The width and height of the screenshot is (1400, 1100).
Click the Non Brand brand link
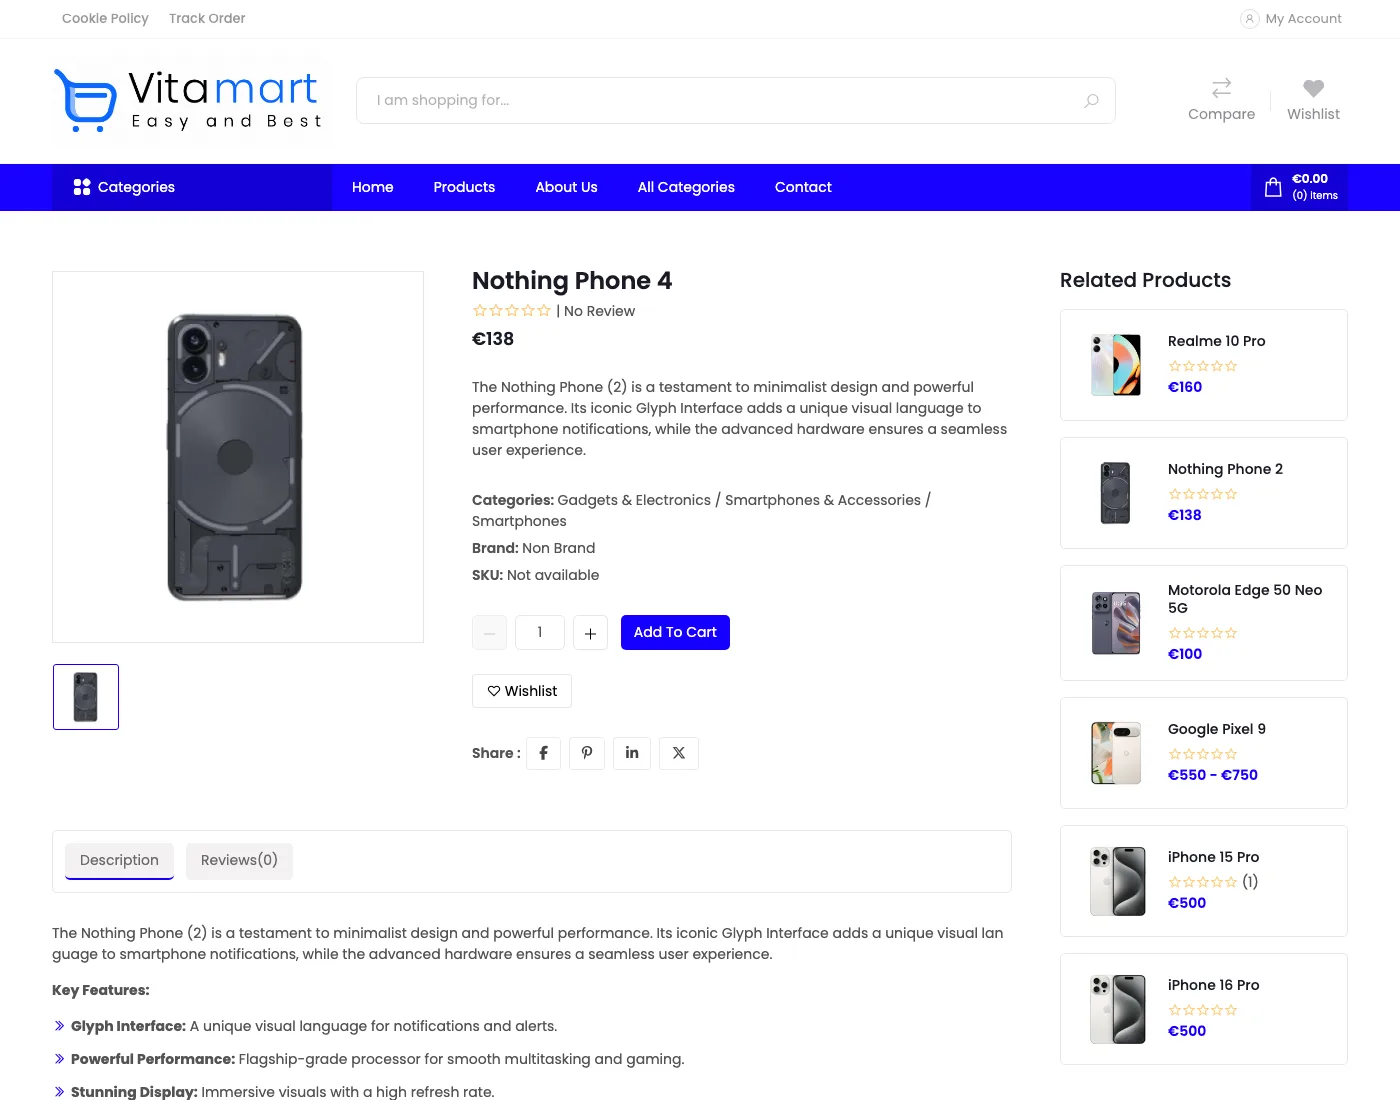pos(559,548)
